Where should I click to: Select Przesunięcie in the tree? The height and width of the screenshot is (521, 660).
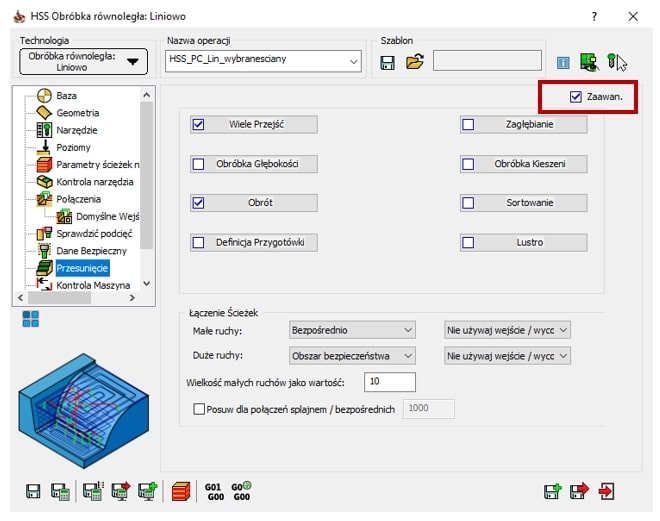82,268
